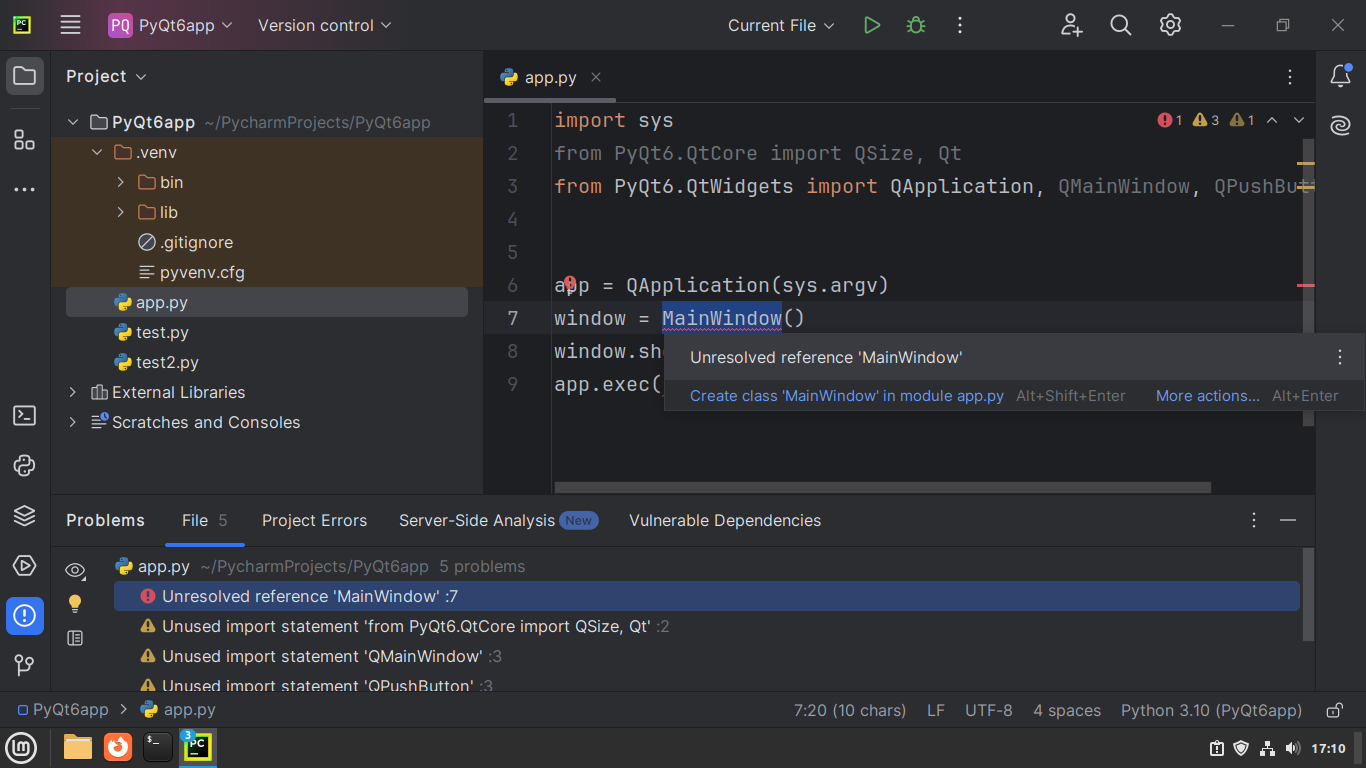Run the current file
Screen dimensions: 1366x768
pyautogui.click(x=872, y=25)
